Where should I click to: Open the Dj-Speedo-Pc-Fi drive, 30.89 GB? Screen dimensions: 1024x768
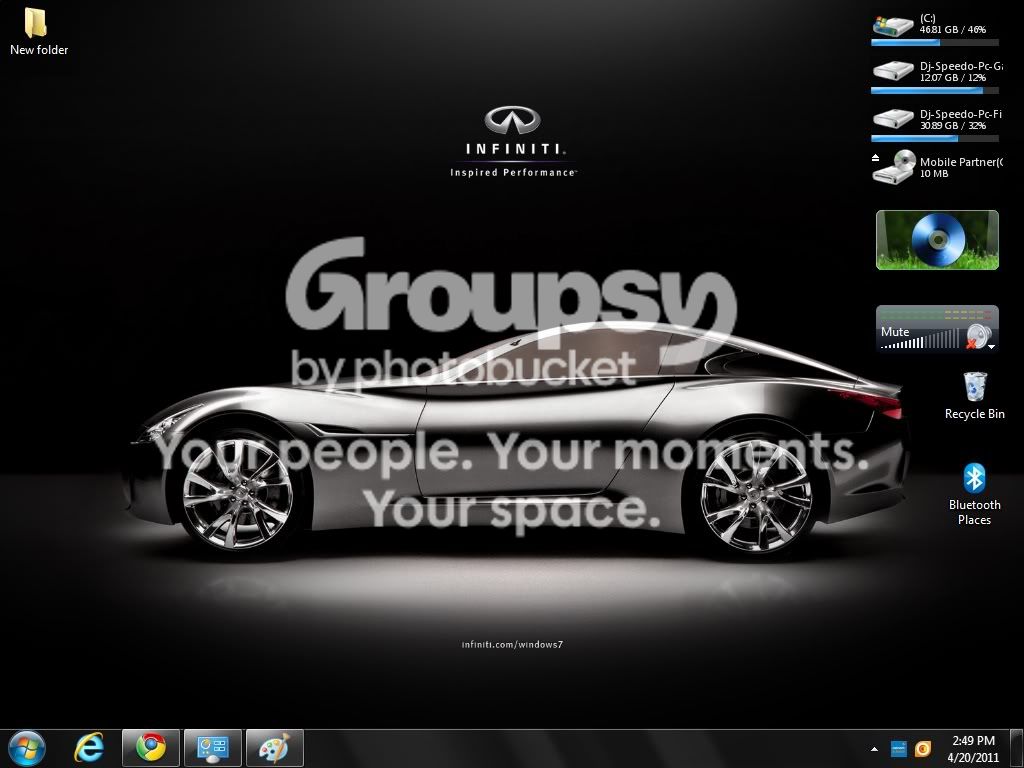coord(893,119)
